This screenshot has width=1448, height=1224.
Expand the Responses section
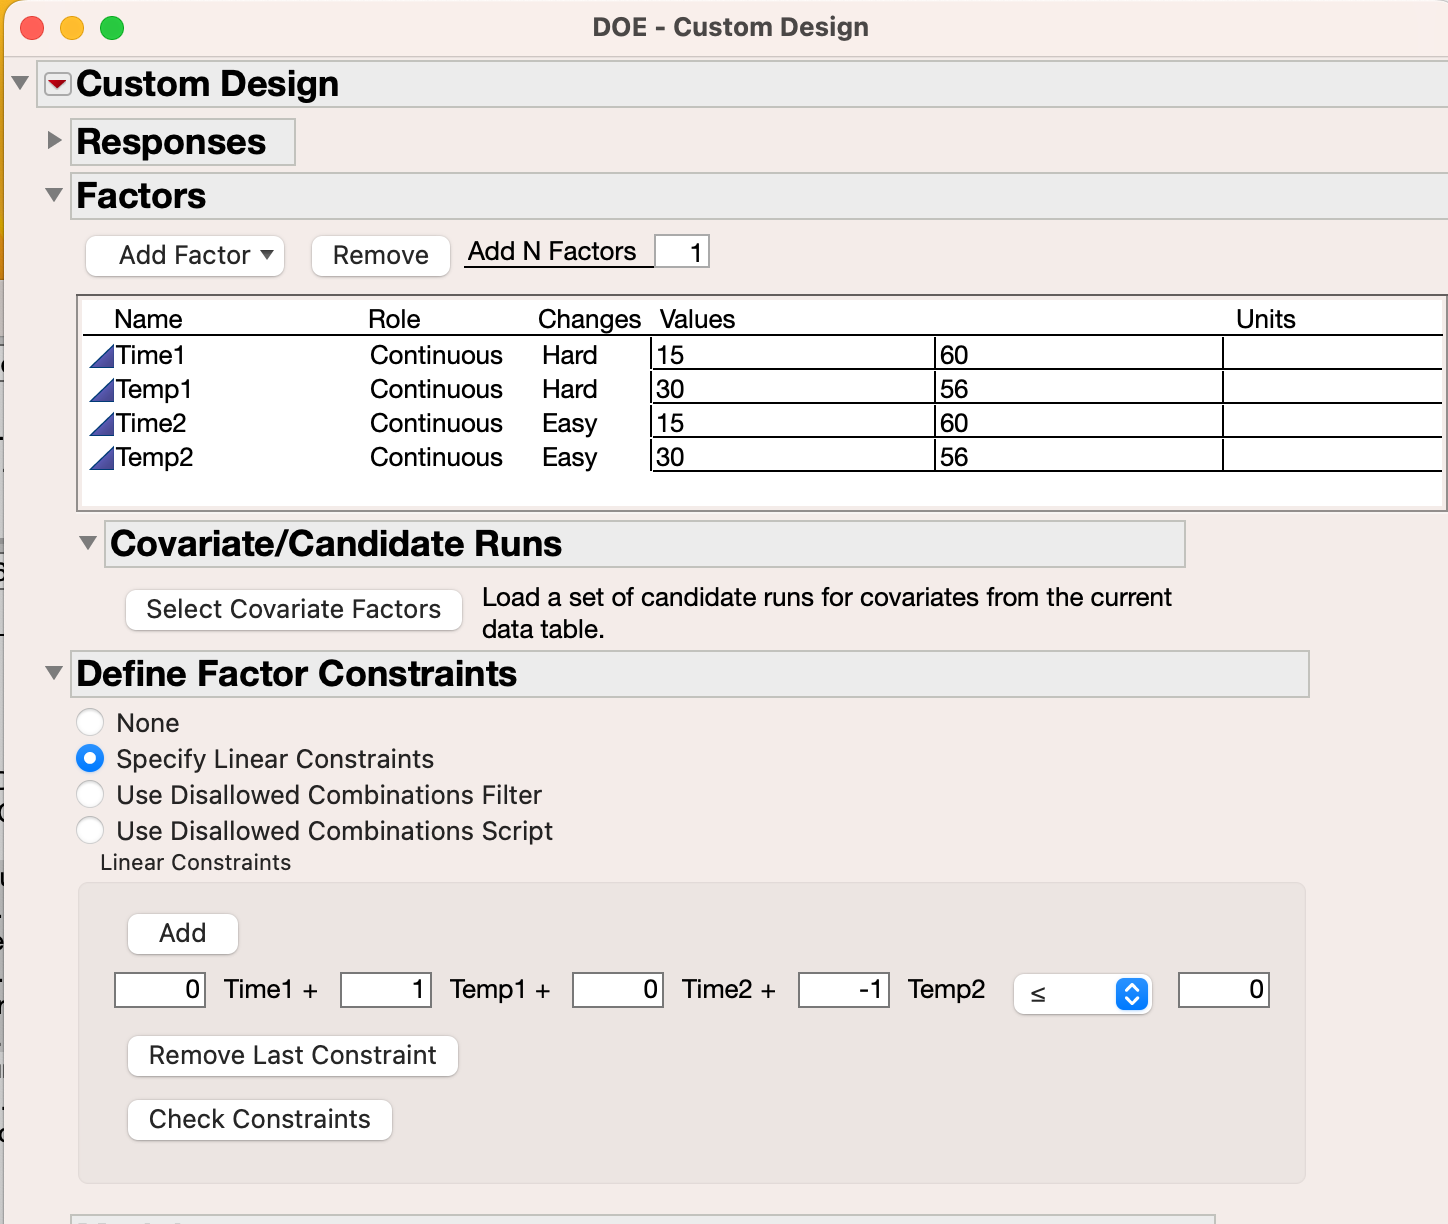54,141
